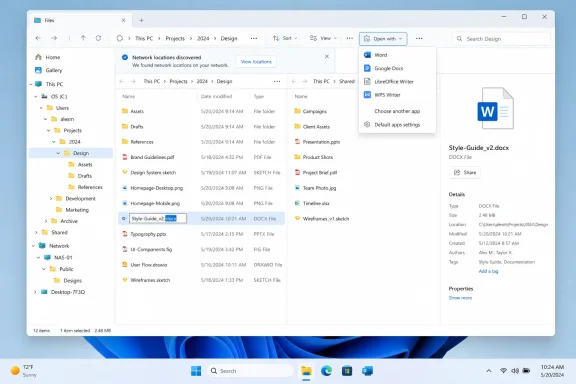The image size is (576, 384).
Task: Click the taskbar Search box
Action: tap(250, 371)
